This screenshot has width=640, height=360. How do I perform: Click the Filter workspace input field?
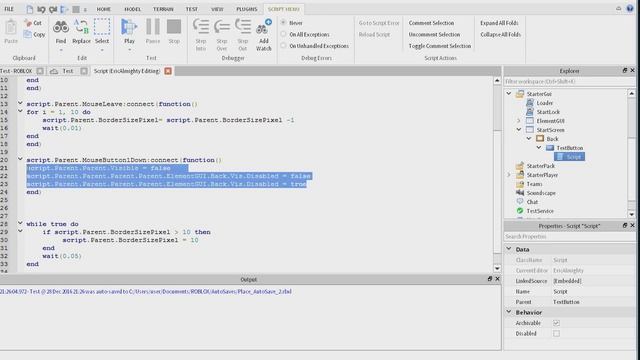[569, 82]
